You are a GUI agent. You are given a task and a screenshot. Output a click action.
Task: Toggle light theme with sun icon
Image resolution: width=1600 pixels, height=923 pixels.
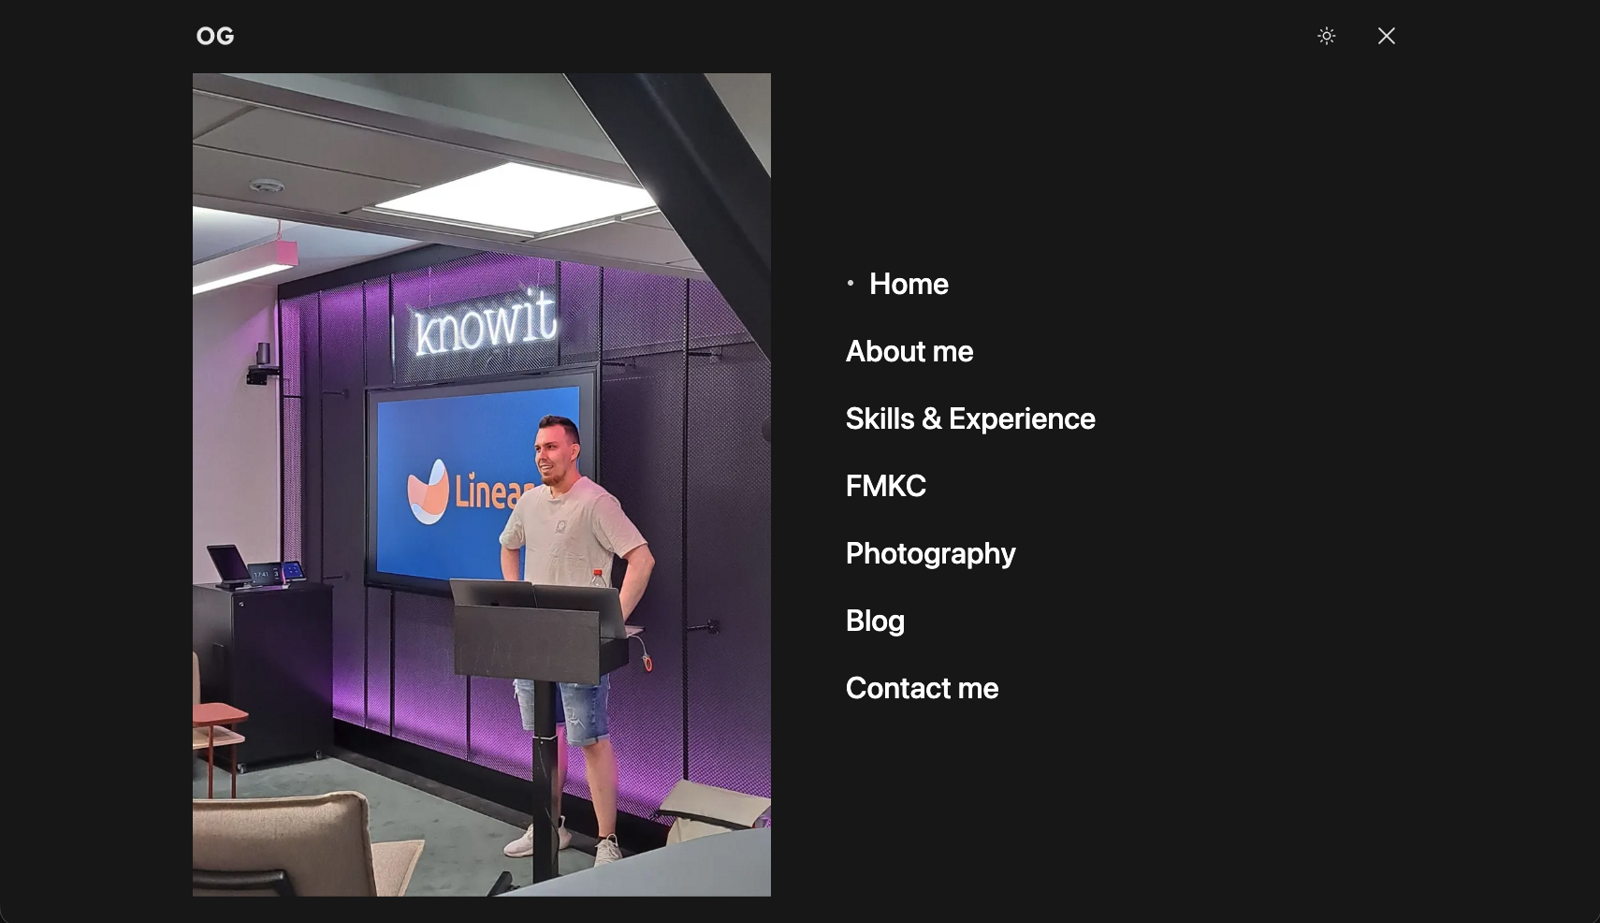point(1326,36)
